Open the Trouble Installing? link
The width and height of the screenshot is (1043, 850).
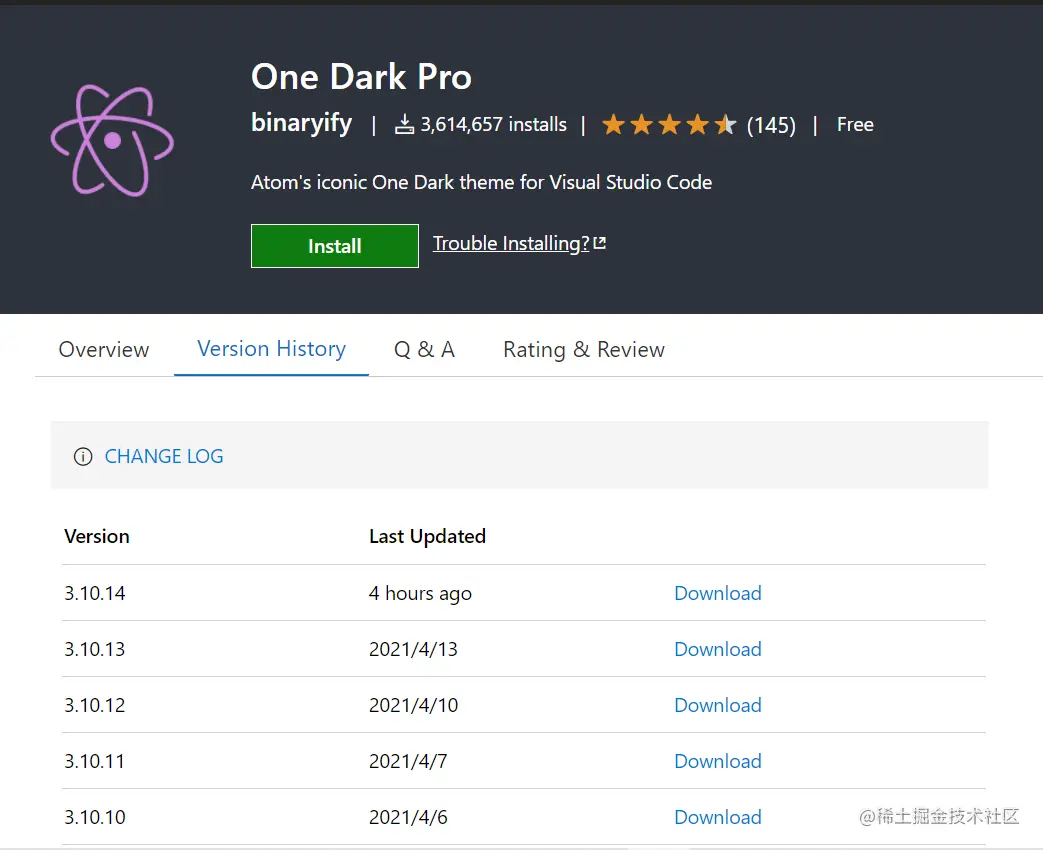(x=510, y=244)
